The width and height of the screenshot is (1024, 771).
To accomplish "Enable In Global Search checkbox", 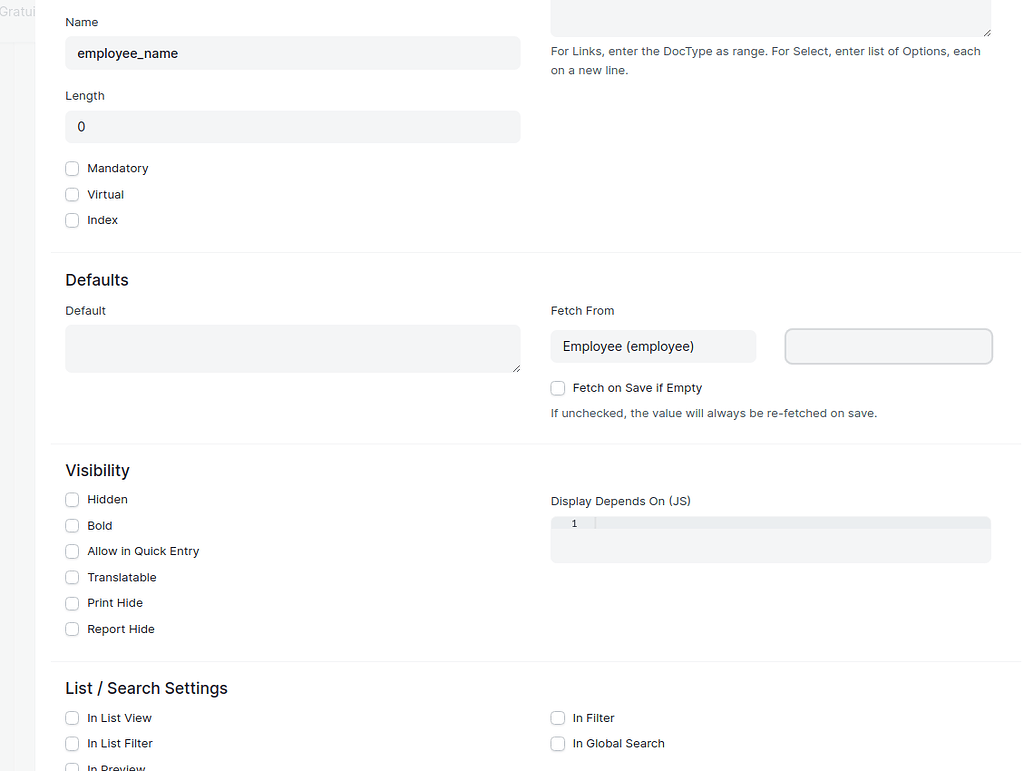I will [x=558, y=744].
